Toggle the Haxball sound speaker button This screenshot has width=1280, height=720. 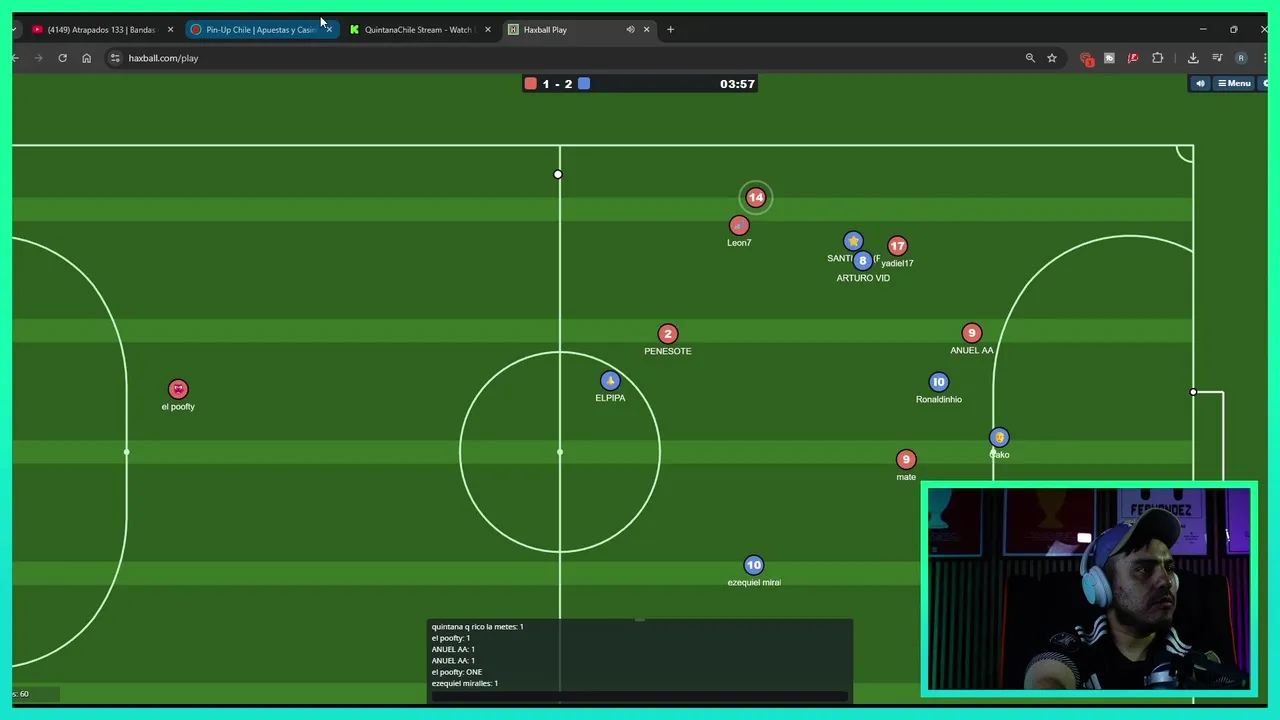[1200, 84]
